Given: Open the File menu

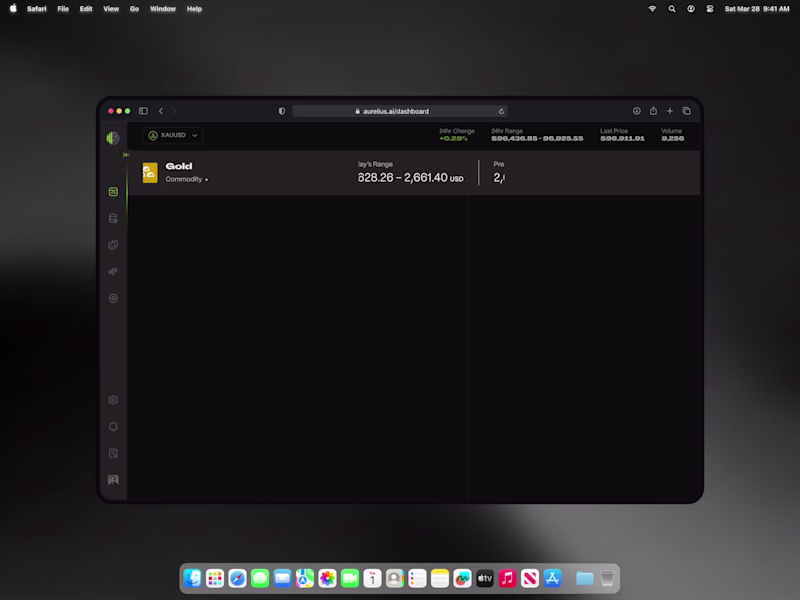Looking at the screenshot, I should coord(63,9).
